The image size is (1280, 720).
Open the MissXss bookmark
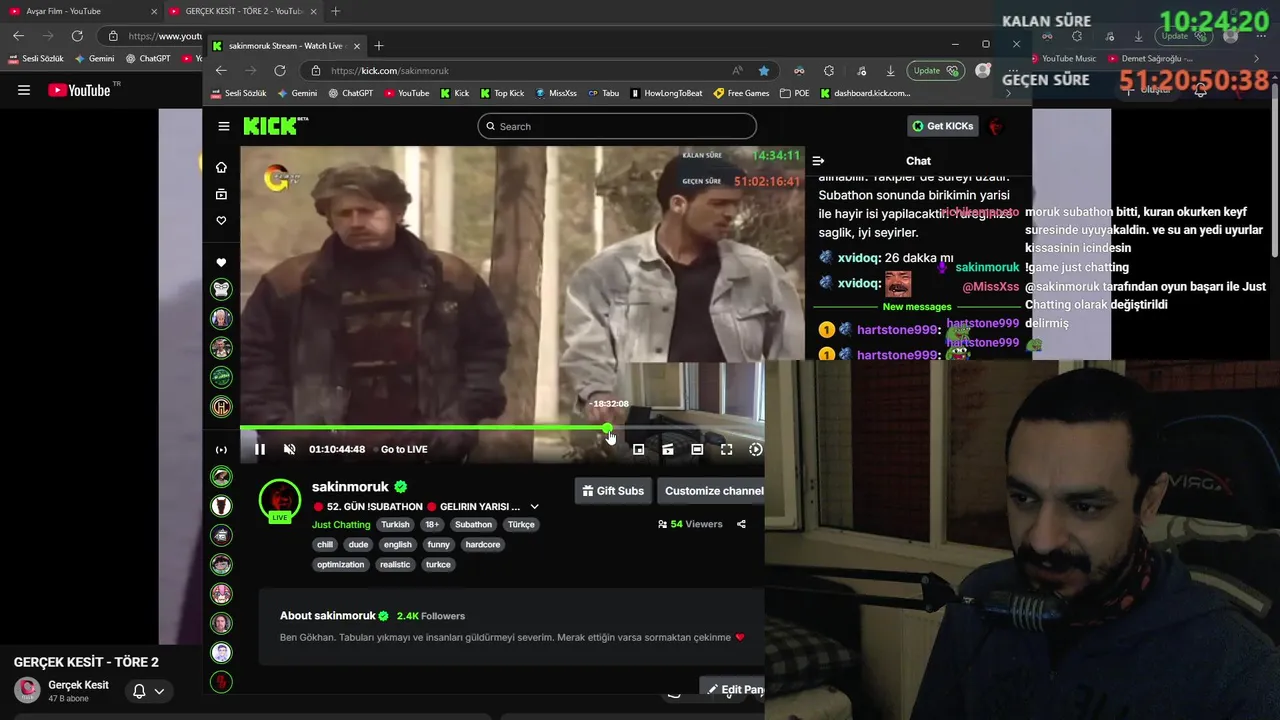pos(556,93)
